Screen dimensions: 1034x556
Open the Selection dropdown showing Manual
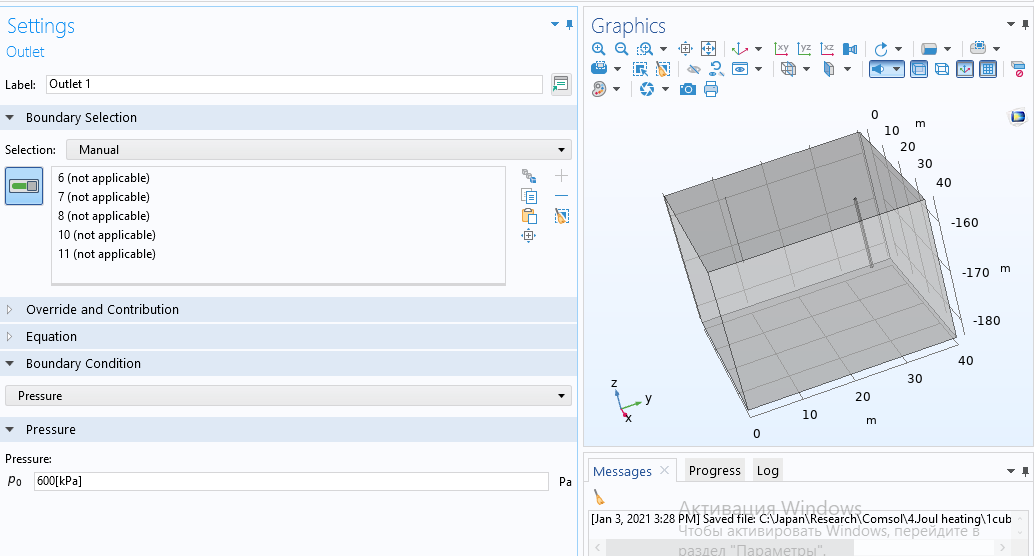(x=318, y=150)
